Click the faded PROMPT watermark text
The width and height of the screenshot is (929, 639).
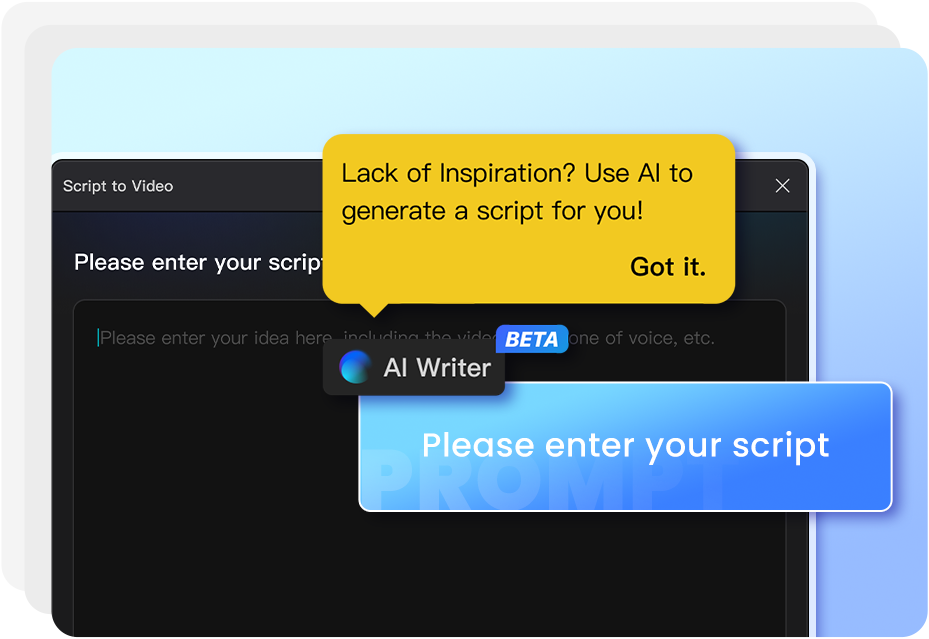(542, 480)
